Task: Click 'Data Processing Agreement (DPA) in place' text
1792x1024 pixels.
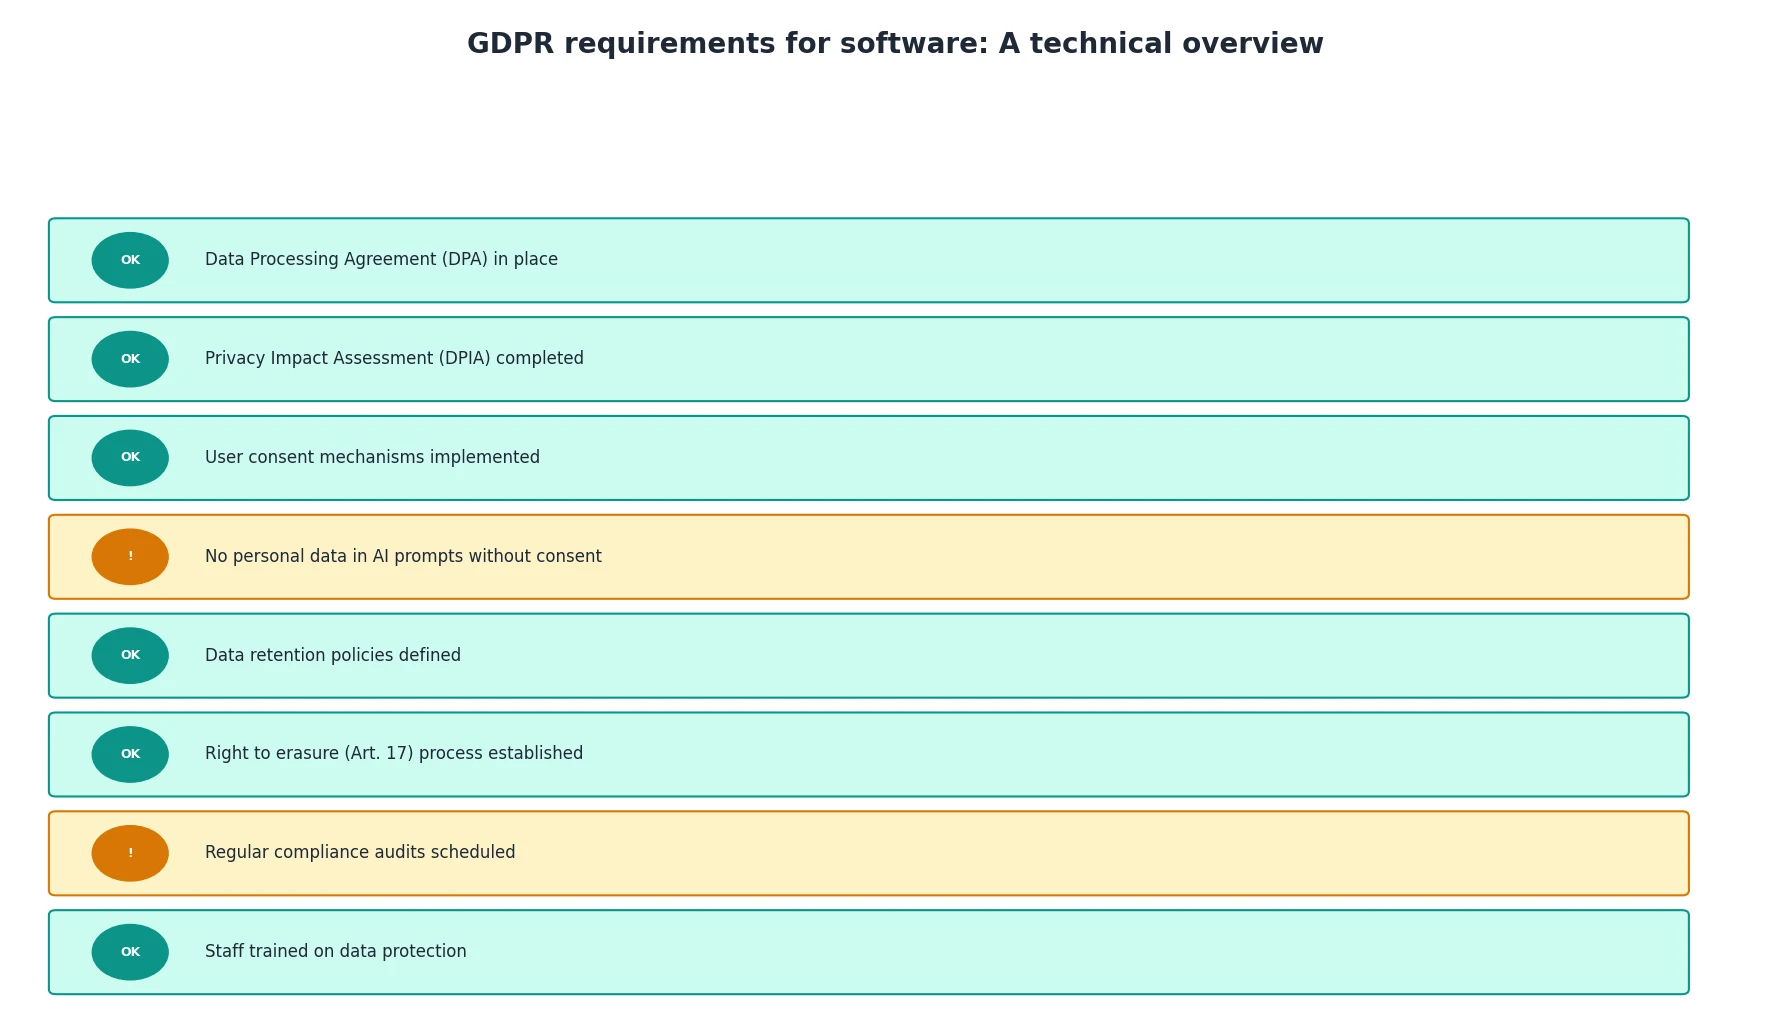Action: tap(381, 260)
